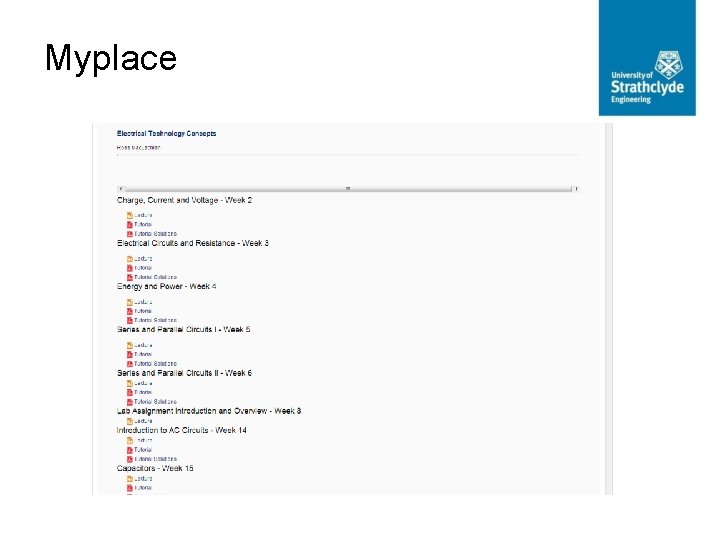
Task: Select the heading 'Energy and Power - Week 4'
Action: click(166, 287)
